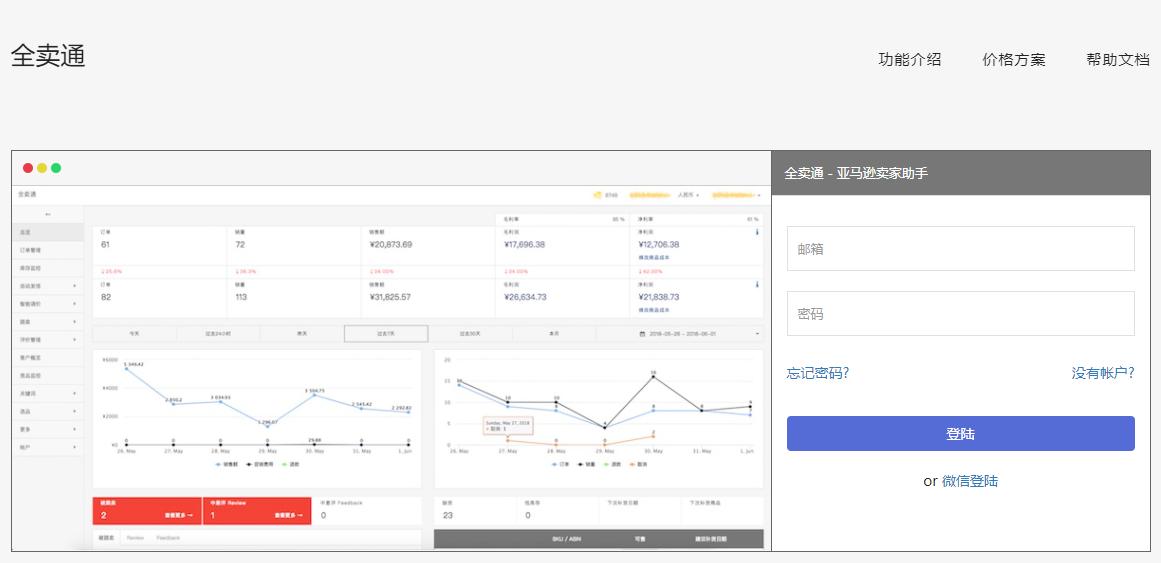Click the info icon beside ¥12,706.38
The width and height of the screenshot is (1161, 563).
757,232
